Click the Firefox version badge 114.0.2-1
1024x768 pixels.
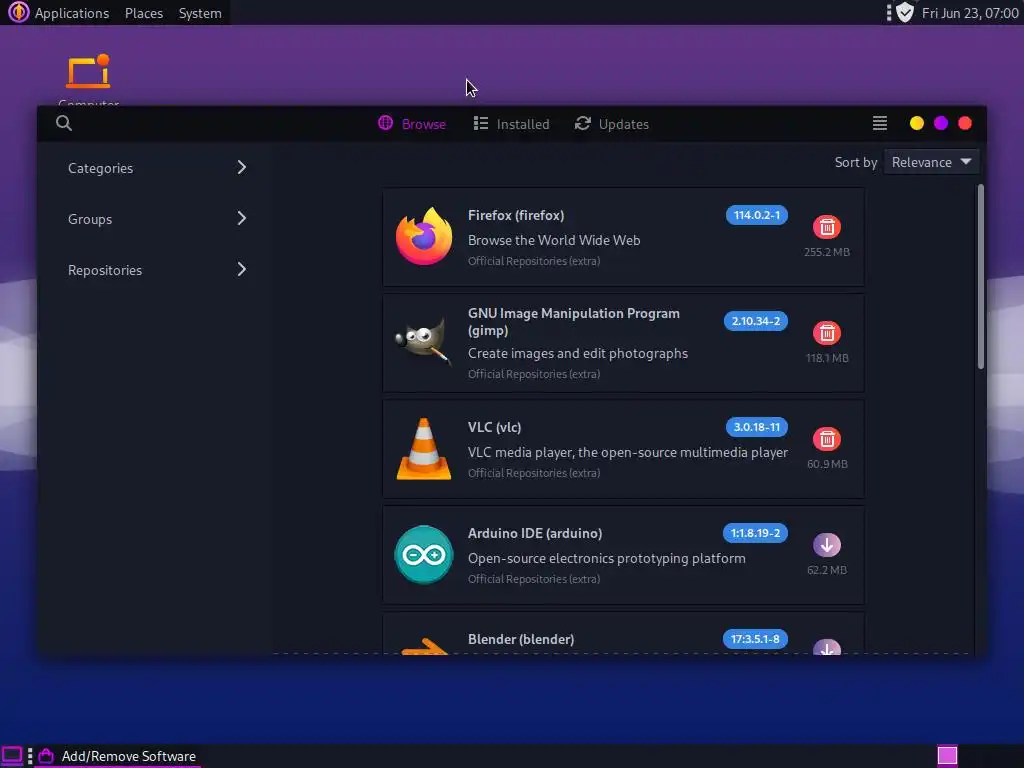pos(756,215)
